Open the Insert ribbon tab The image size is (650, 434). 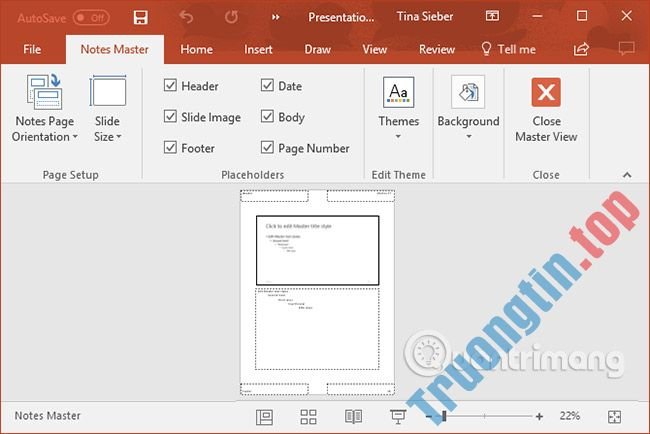[x=258, y=49]
